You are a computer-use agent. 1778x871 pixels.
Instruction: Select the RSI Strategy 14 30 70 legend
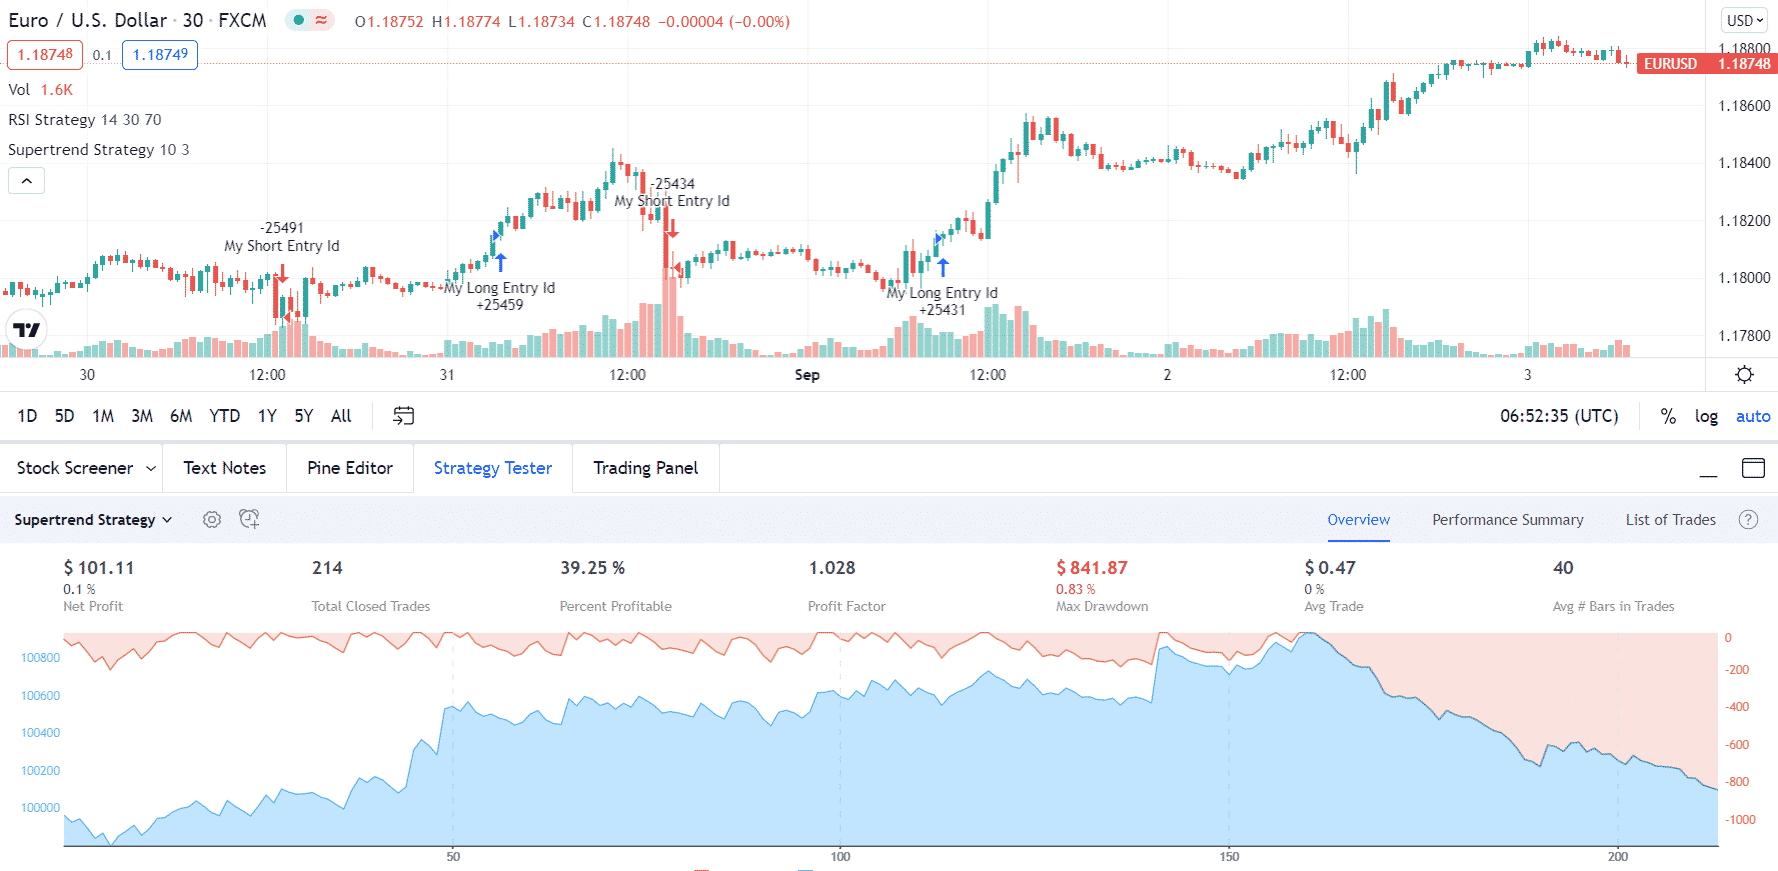(85, 120)
